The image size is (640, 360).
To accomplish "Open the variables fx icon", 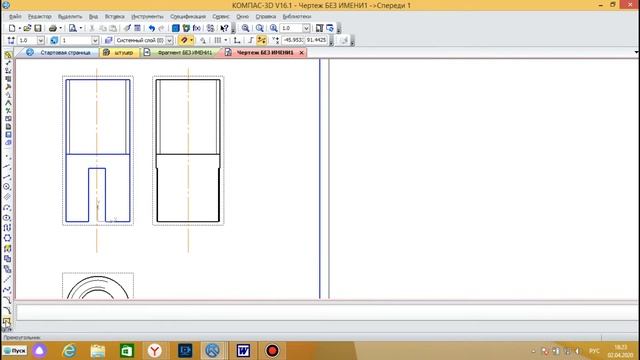I will [197, 28].
